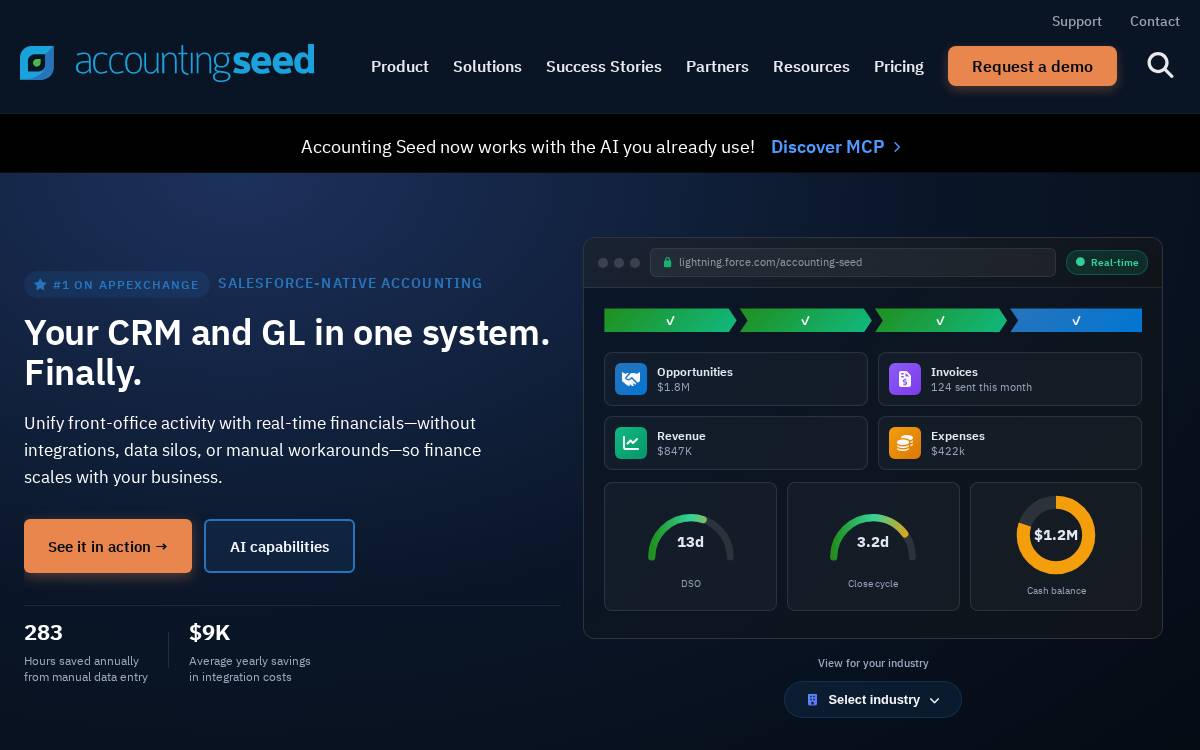
Task: Open the Resources menu
Action: click(811, 66)
